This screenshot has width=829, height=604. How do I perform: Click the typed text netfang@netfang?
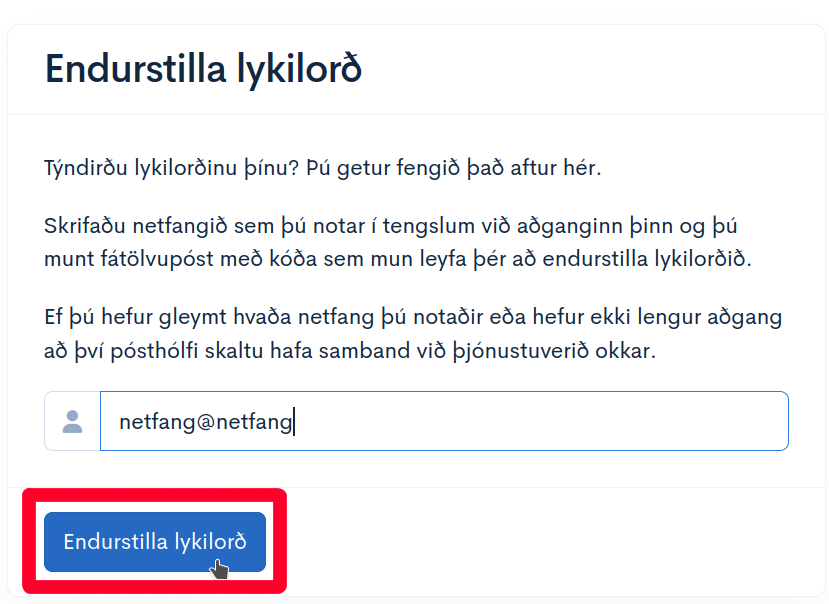205,422
